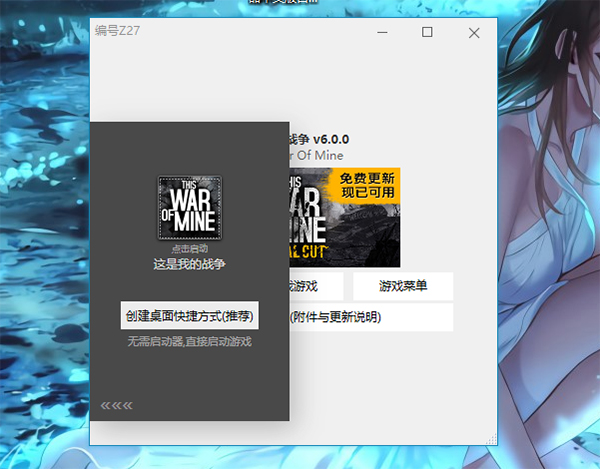The image size is (600, 469).
Task: Click the 点击启动 label under the icon
Action: (190, 249)
